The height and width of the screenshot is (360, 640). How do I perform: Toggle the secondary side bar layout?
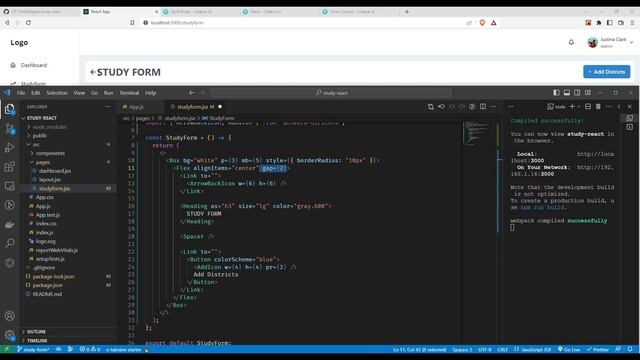point(577,93)
